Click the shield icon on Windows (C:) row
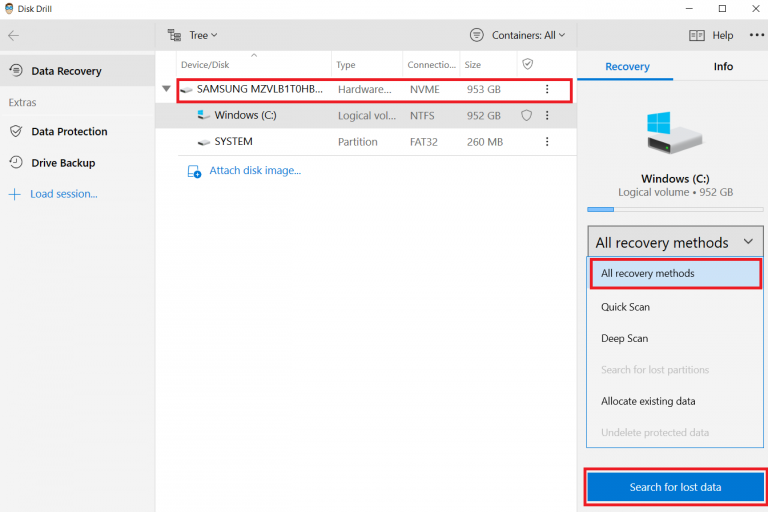 click(526, 115)
